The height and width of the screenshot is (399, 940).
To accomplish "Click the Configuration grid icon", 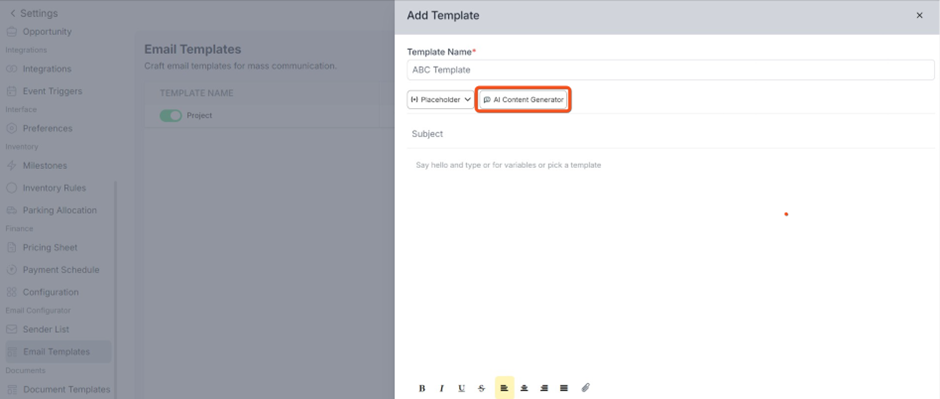I will pos(11,292).
